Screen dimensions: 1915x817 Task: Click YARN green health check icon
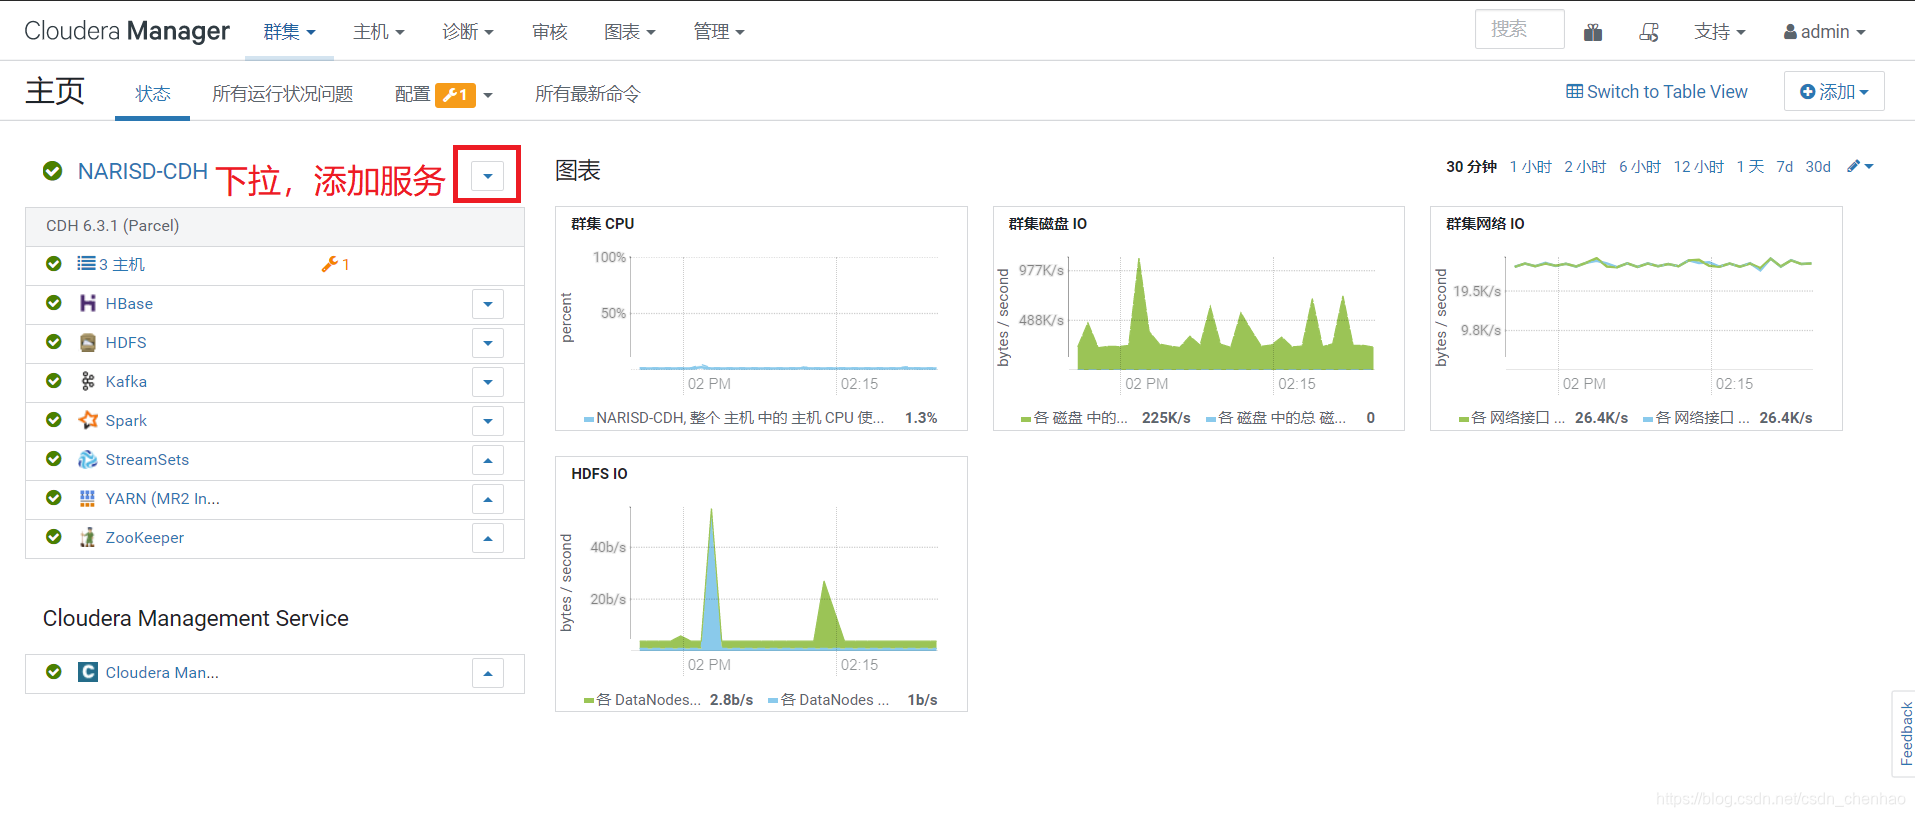[54, 498]
